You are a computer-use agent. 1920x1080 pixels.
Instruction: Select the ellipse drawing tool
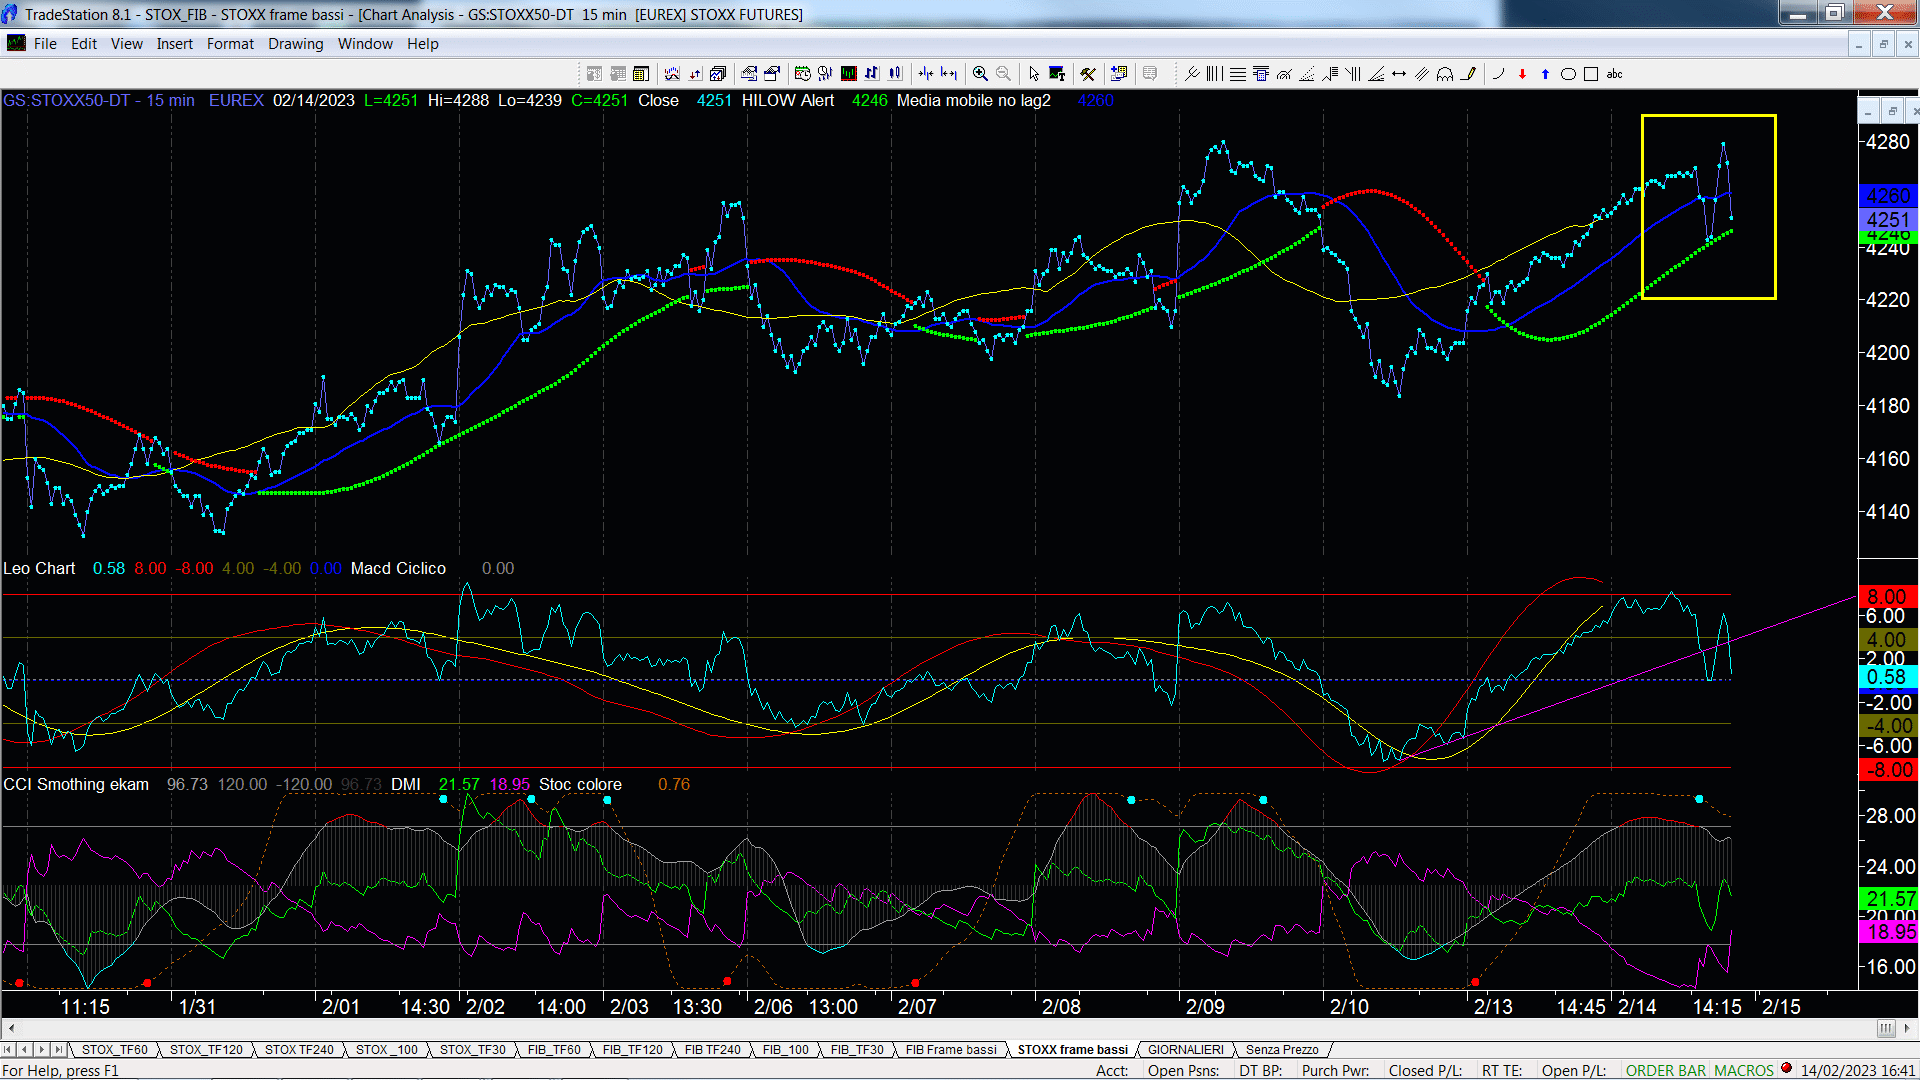(1568, 74)
